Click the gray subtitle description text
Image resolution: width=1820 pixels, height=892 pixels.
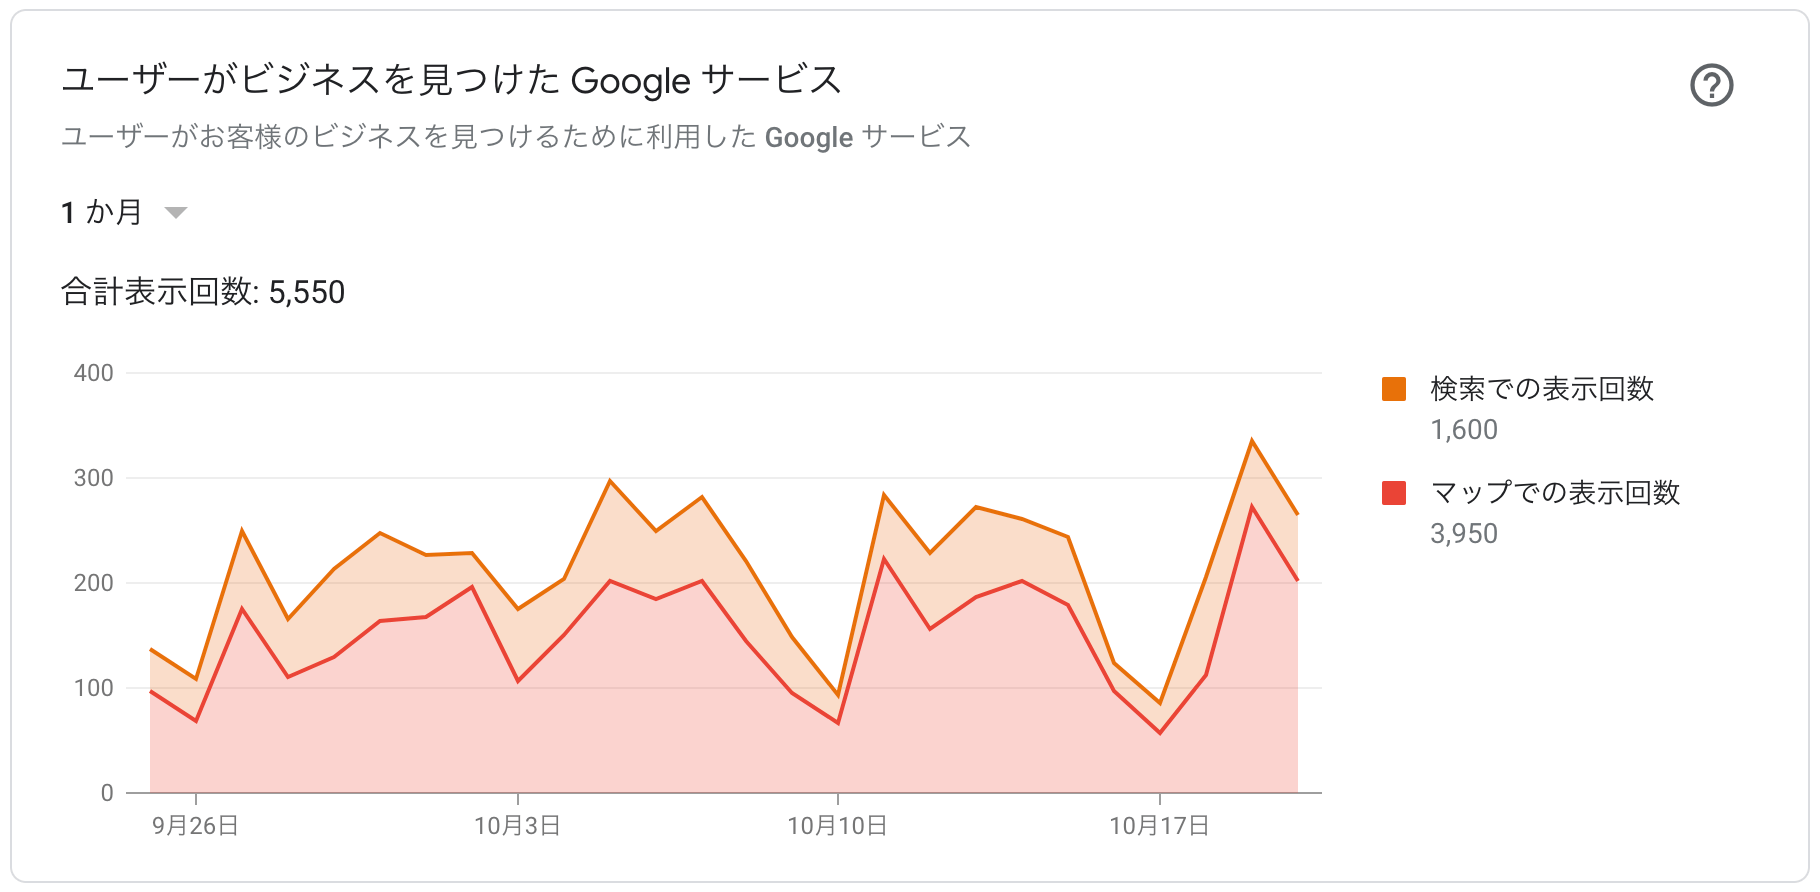click(x=516, y=137)
